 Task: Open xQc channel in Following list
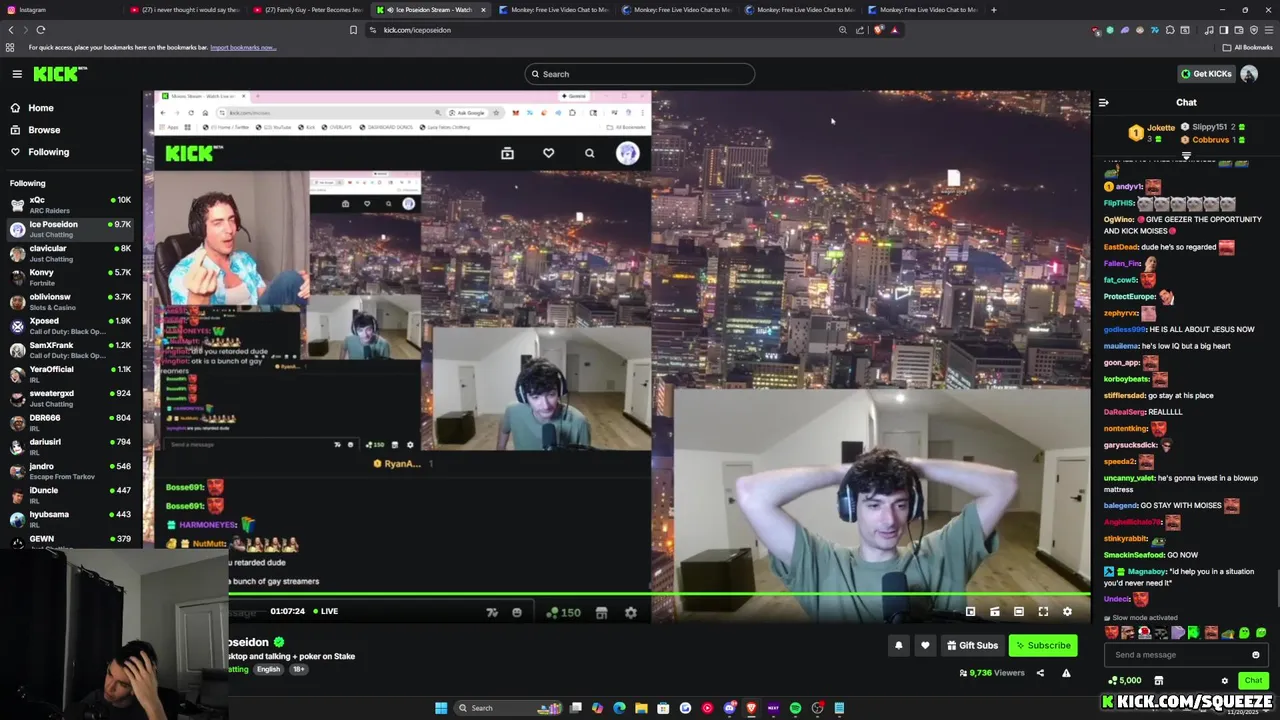pyautogui.click(x=70, y=204)
